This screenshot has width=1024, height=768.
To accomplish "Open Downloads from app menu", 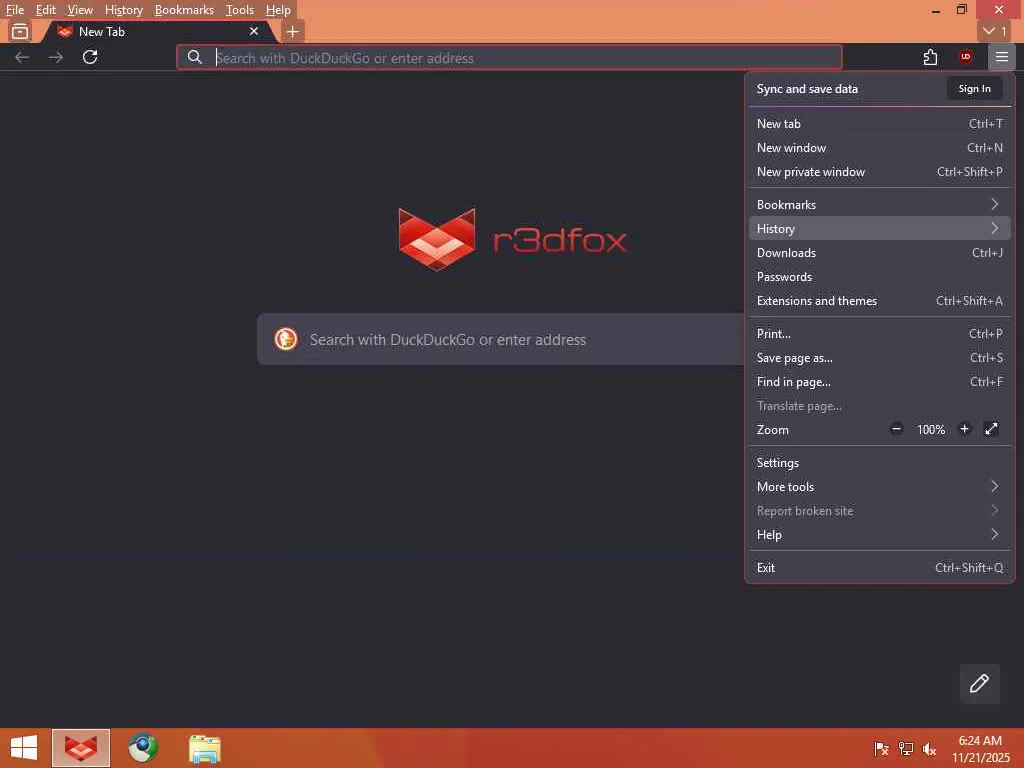I will point(879,253).
